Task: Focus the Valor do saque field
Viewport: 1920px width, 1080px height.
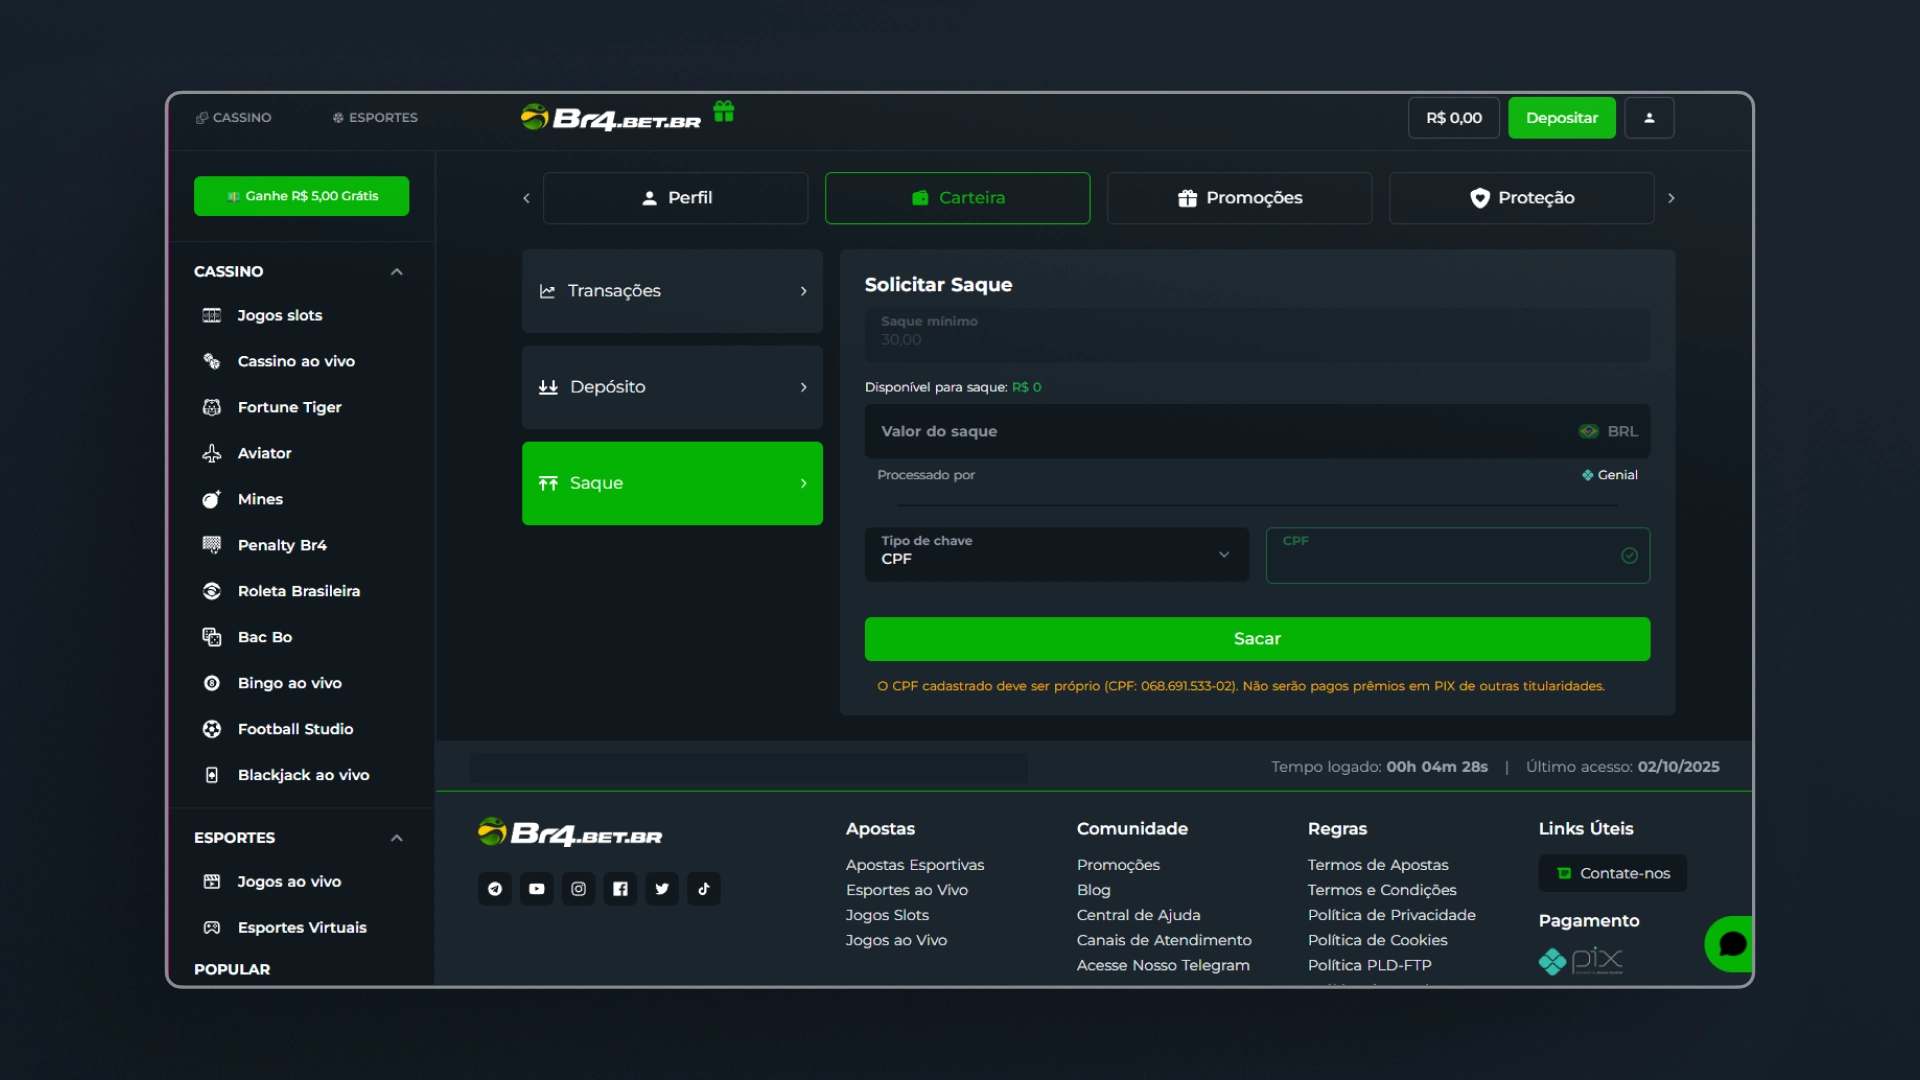Action: (x=1220, y=432)
